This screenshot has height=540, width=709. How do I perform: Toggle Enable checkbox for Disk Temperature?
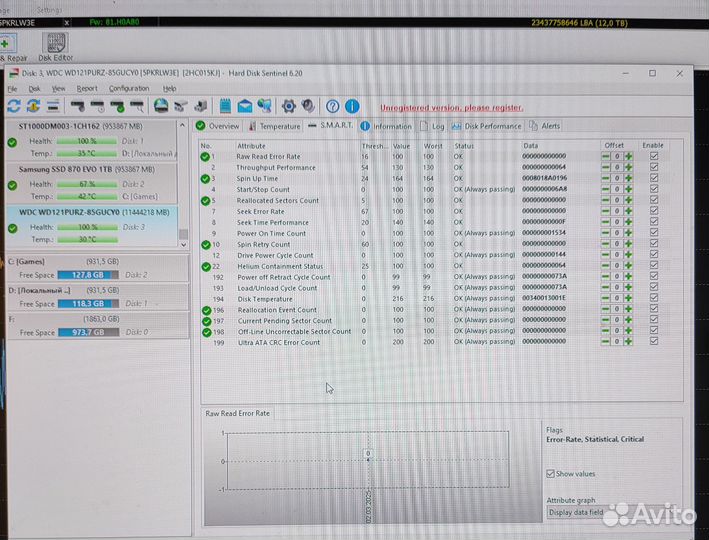[x=653, y=298]
